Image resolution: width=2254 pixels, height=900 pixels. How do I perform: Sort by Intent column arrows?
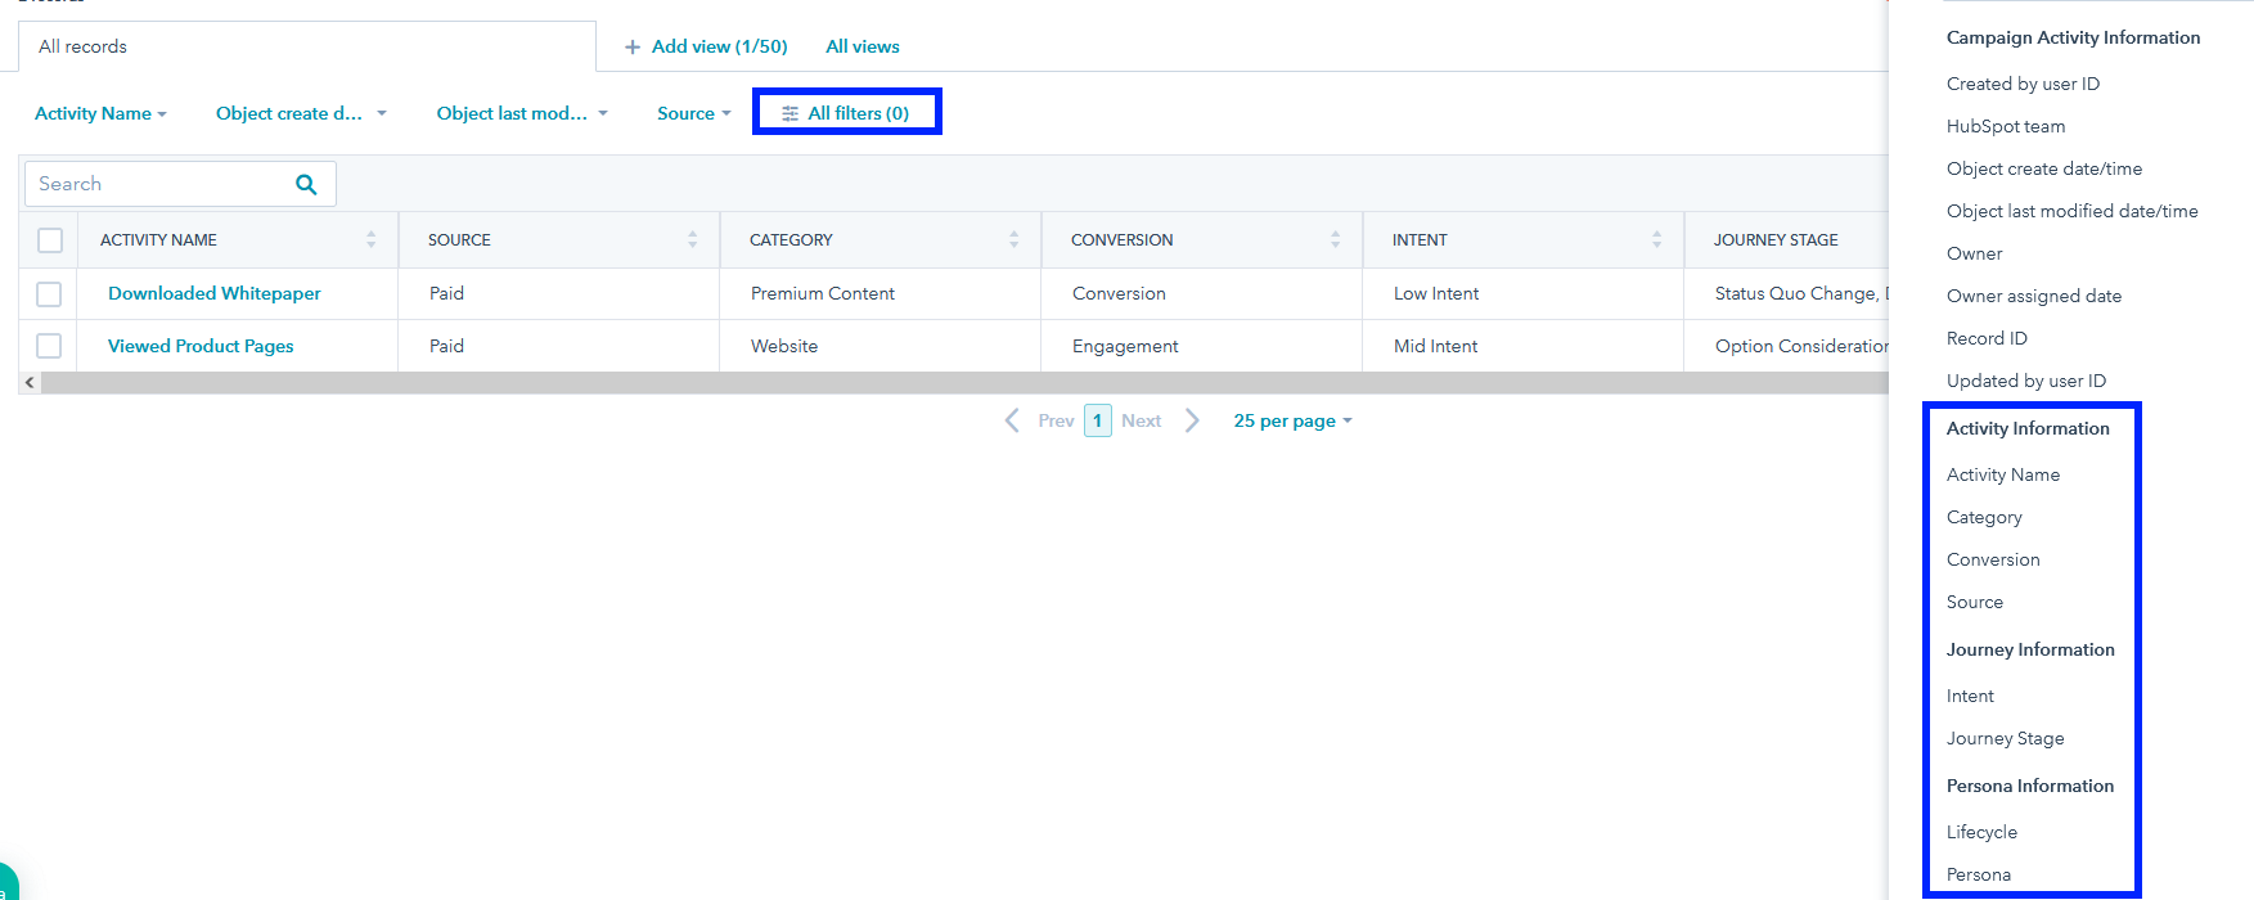tap(1657, 240)
